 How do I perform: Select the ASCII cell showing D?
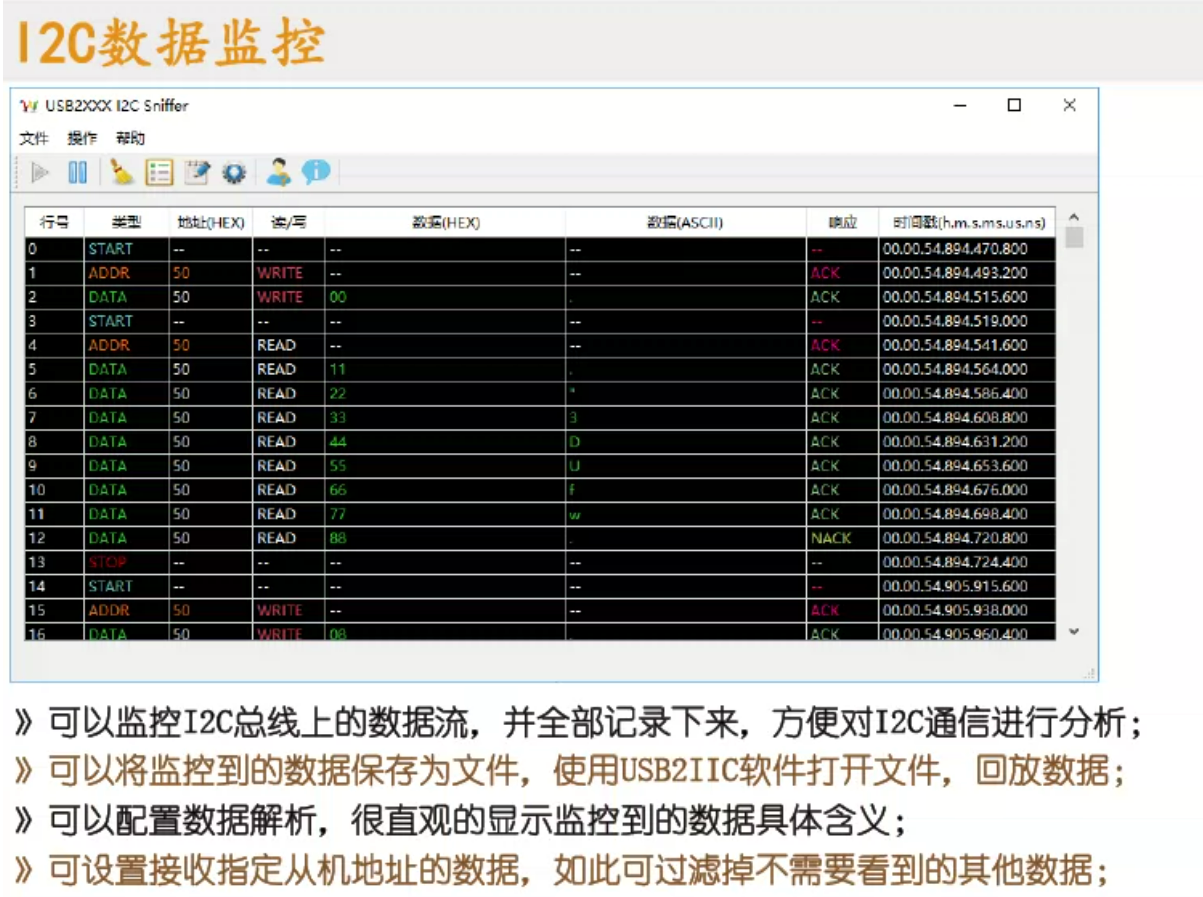686,442
